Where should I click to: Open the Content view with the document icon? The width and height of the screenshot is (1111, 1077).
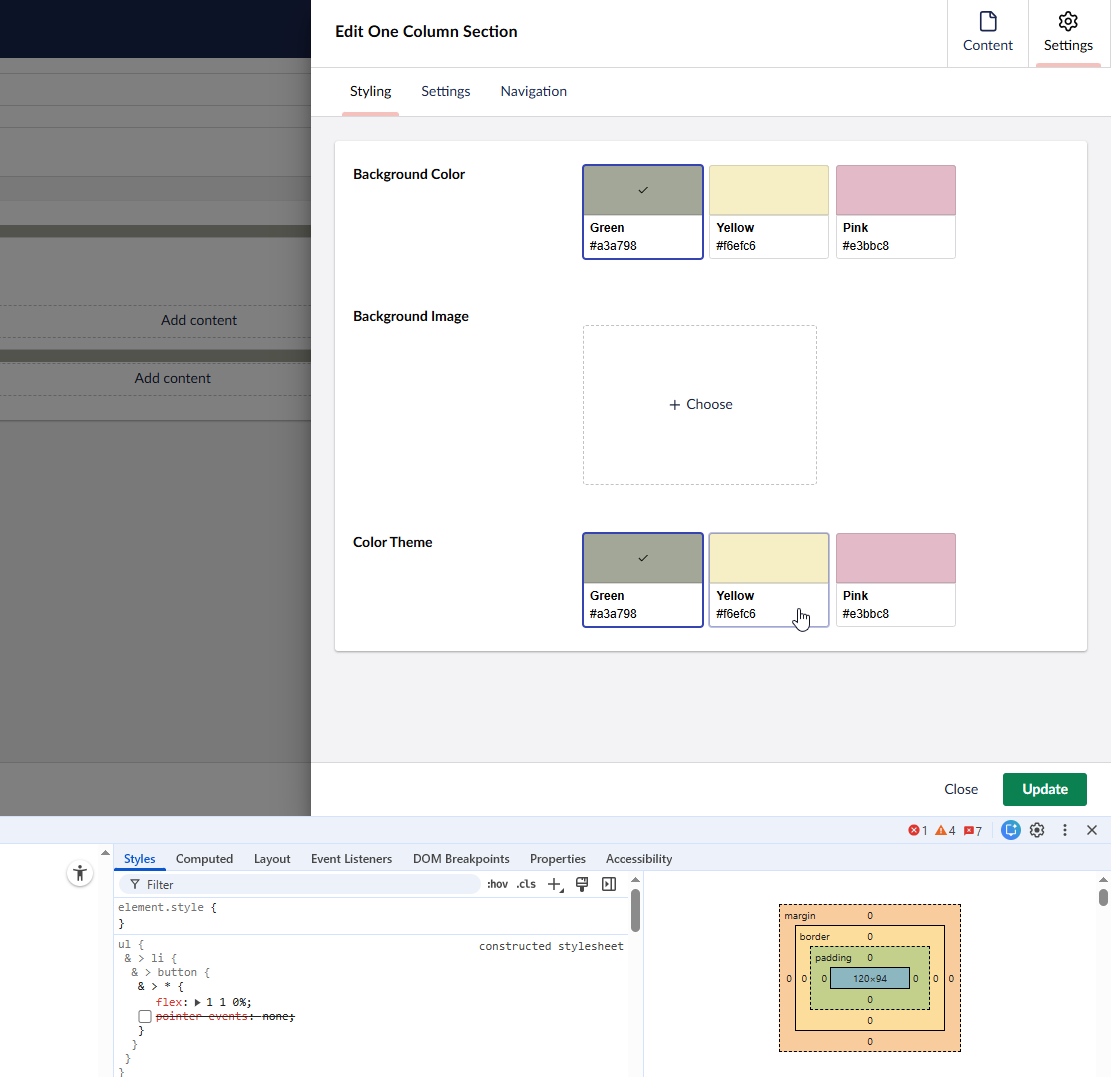987,33
